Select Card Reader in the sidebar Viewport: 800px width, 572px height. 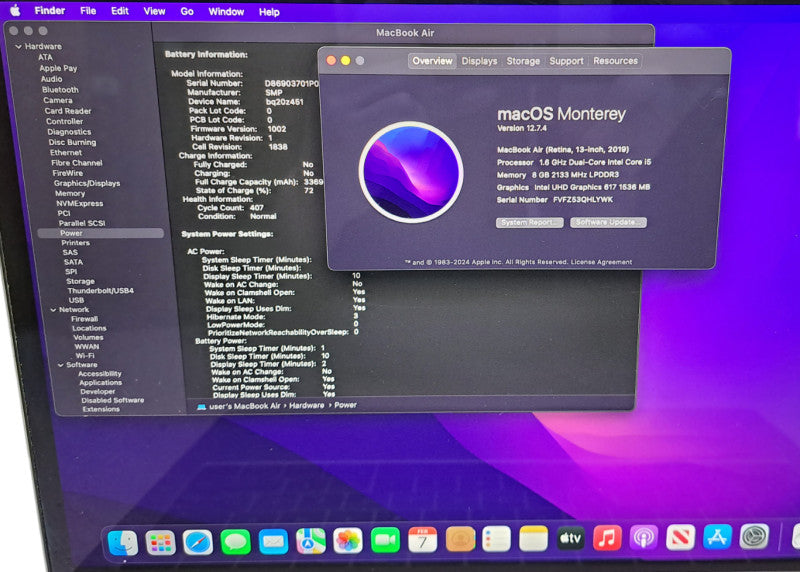click(67, 111)
